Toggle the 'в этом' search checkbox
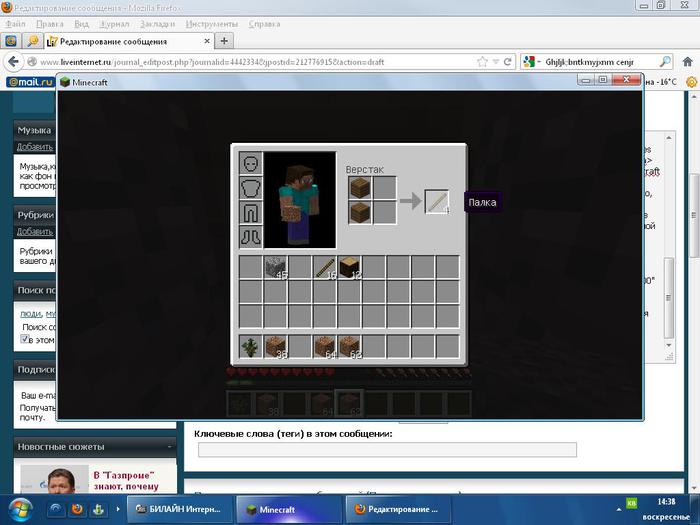Screen dimensions: 700x525 tap(25, 339)
